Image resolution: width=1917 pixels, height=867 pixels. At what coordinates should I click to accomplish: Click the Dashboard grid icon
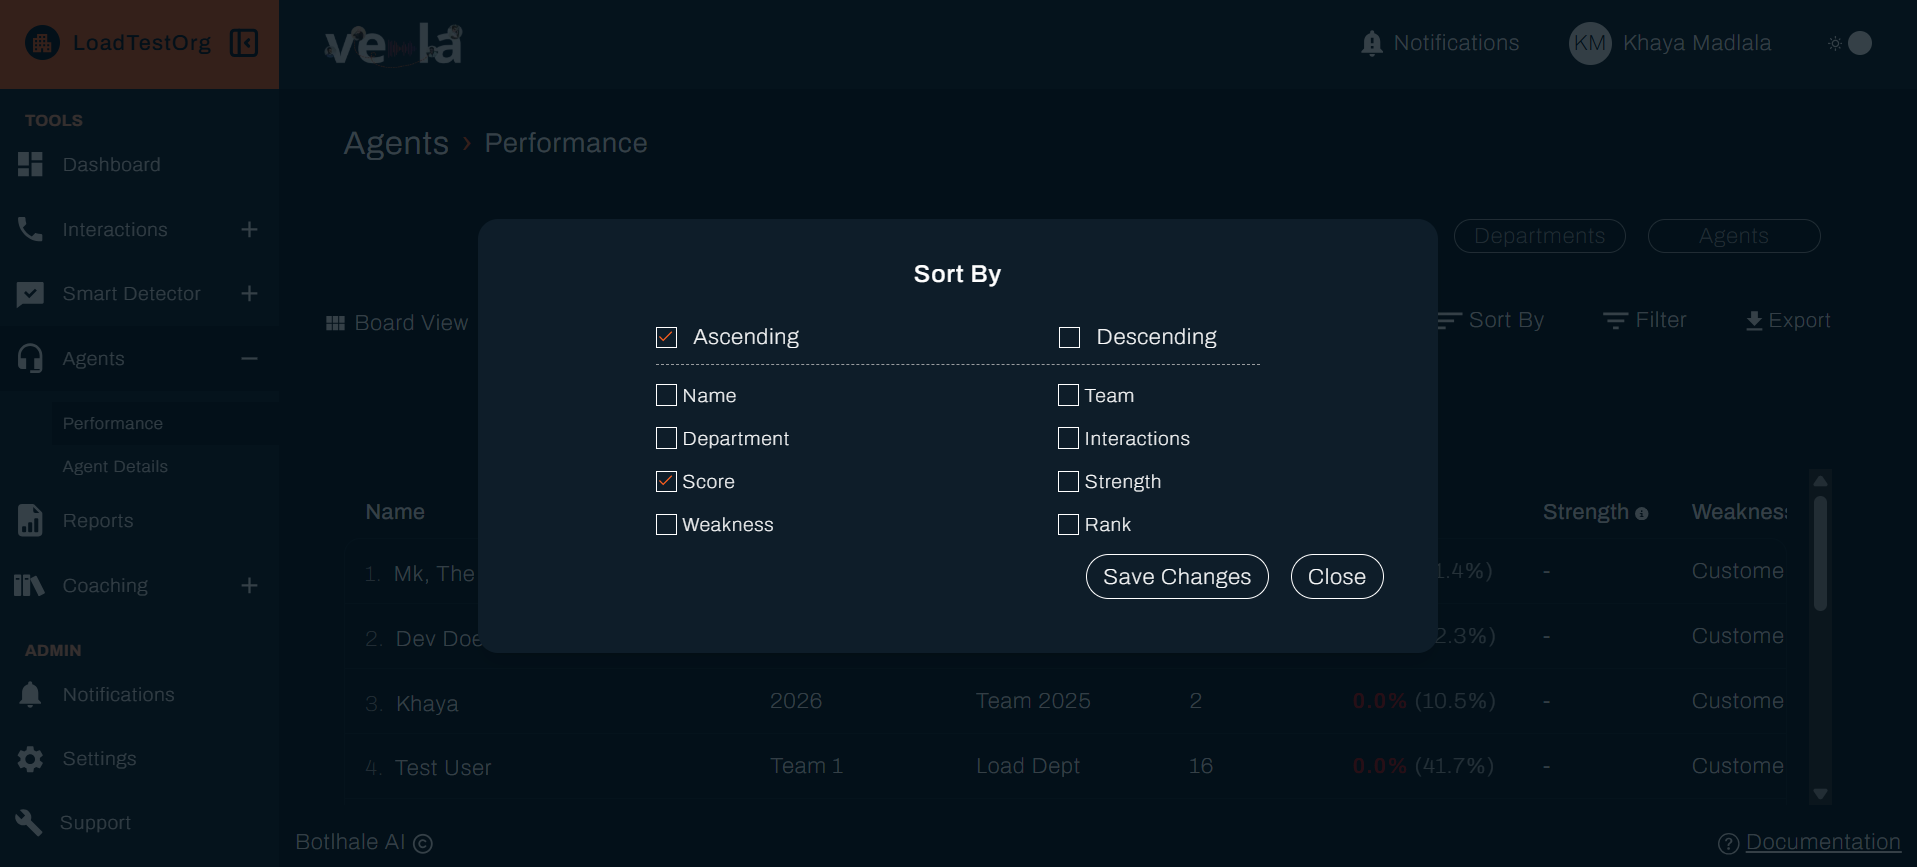(30, 165)
